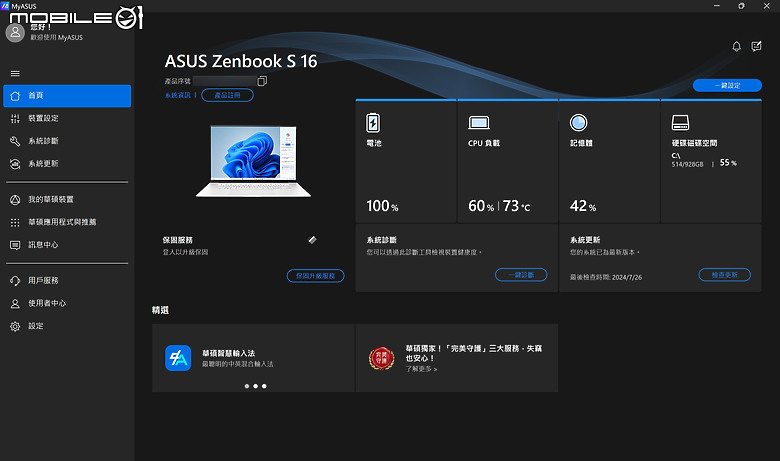Click the 登入以升級保固 text
This screenshot has width=780, height=461.
tap(186, 252)
